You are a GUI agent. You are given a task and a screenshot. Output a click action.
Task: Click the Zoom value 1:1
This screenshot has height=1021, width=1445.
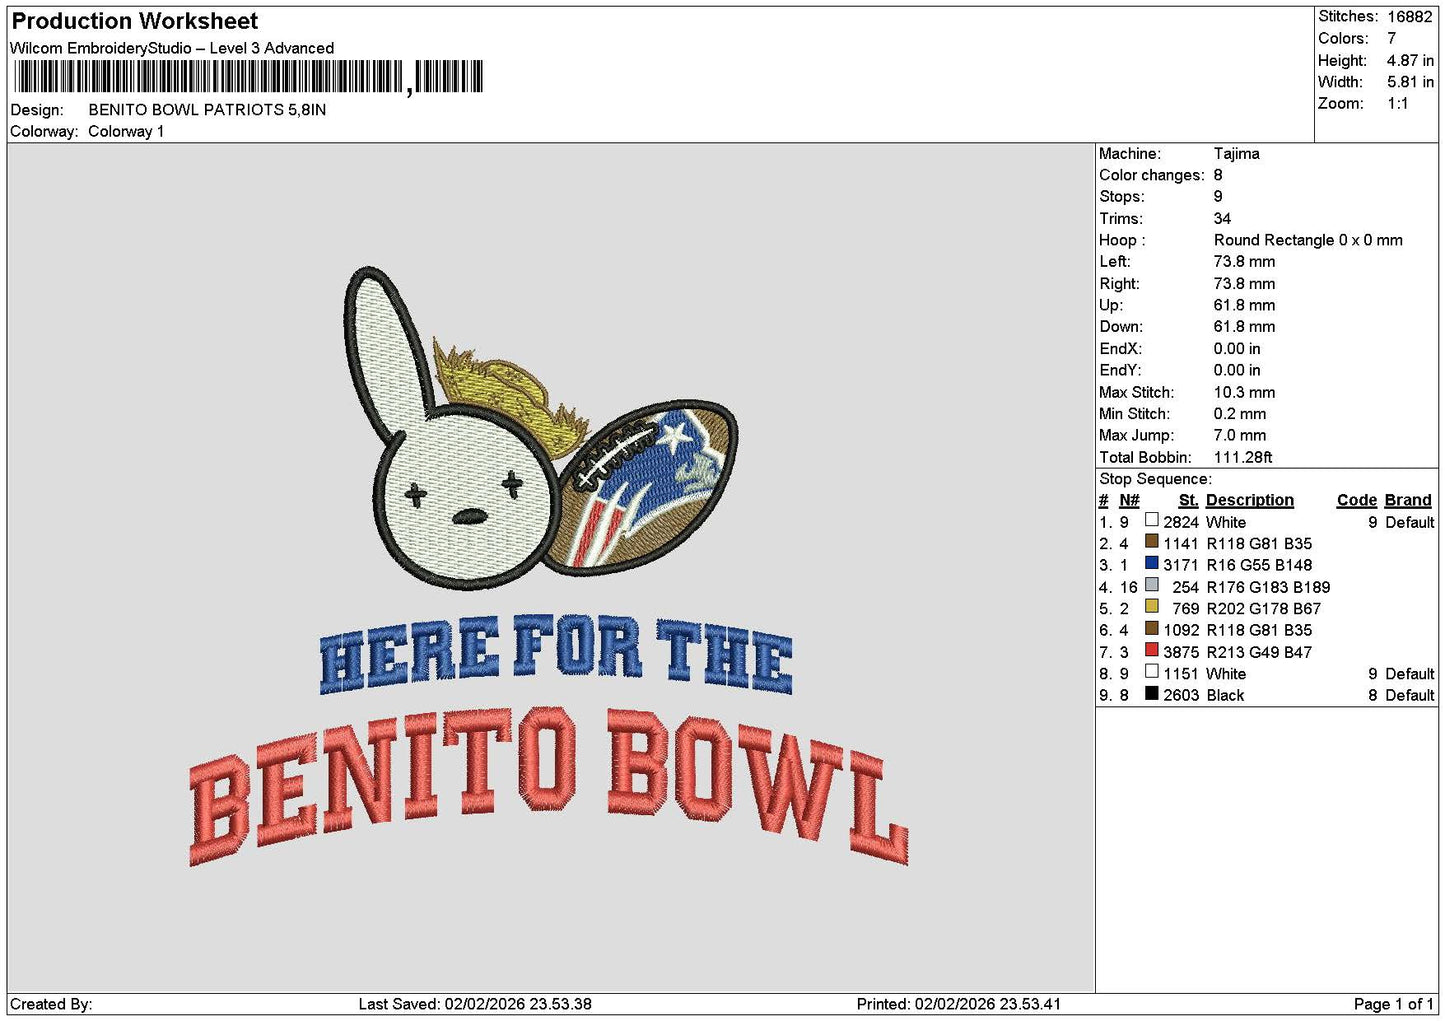1398,104
